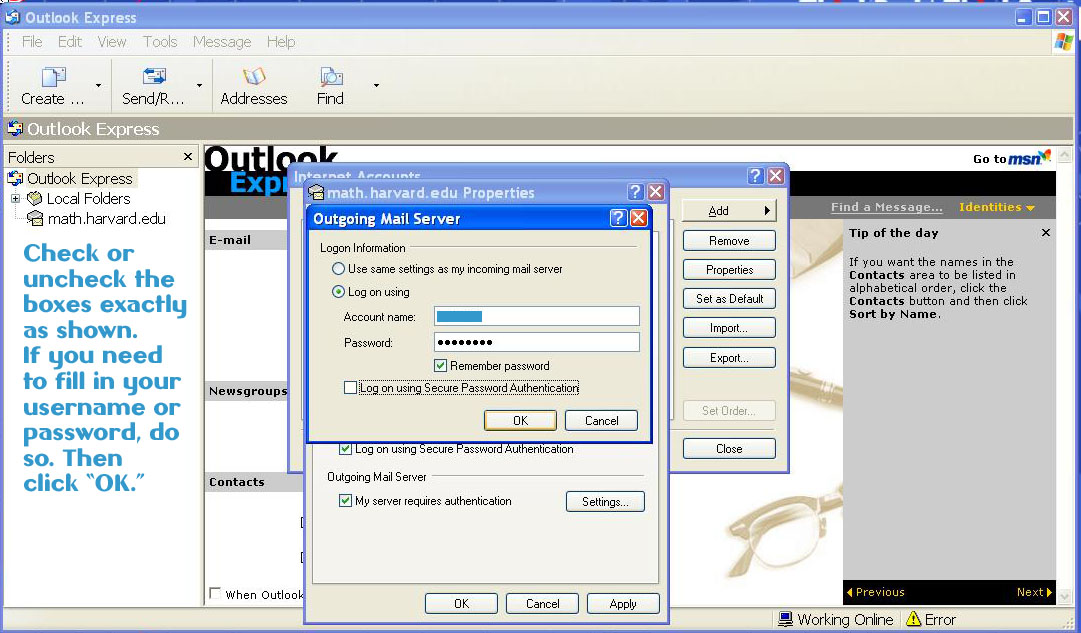The width and height of the screenshot is (1081, 633).
Task: Click the Send/Receive toolbar icon
Action: pos(153,78)
